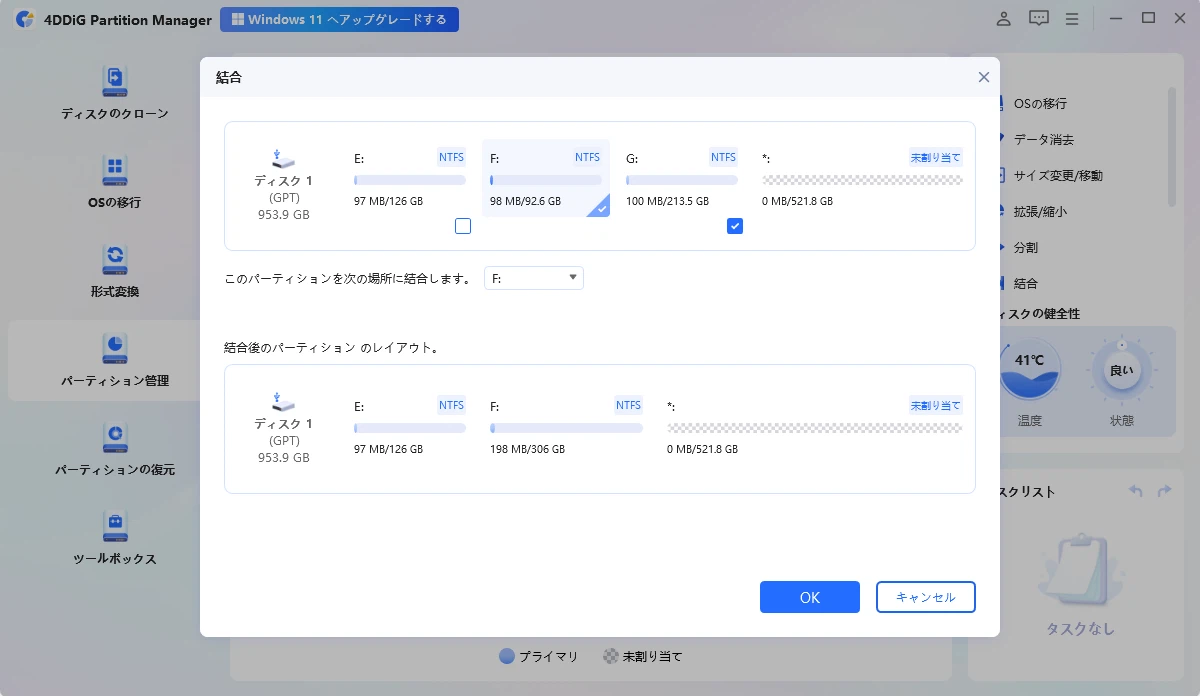Click the "198 MB/306 GB" text

(x=528, y=449)
